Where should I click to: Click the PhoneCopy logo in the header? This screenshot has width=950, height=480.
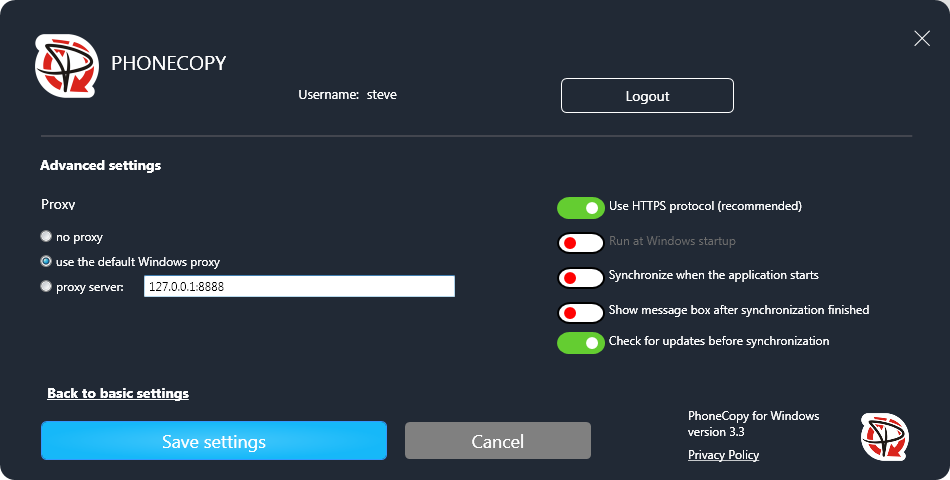click(67, 66)
